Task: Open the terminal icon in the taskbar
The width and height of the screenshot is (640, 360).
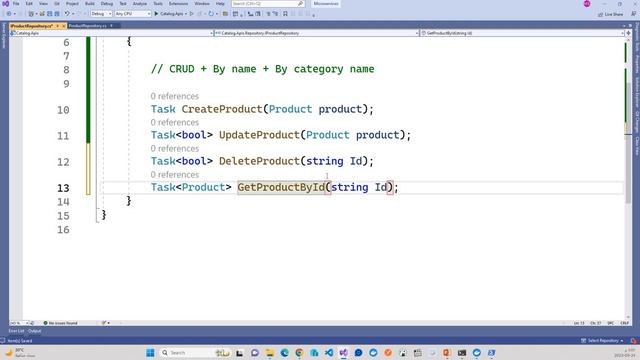Action: click(x=462, y=353)
